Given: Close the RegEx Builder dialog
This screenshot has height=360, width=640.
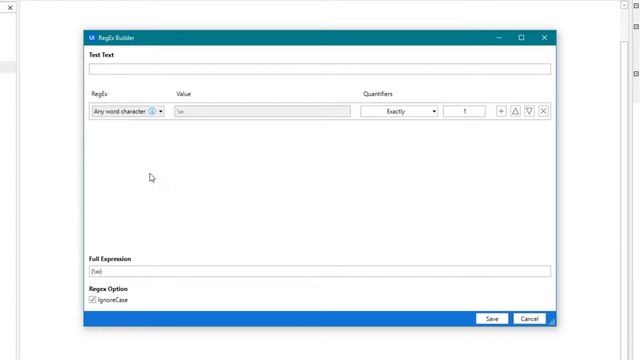Looking at the screenshot, I should [x=544, y=38].
